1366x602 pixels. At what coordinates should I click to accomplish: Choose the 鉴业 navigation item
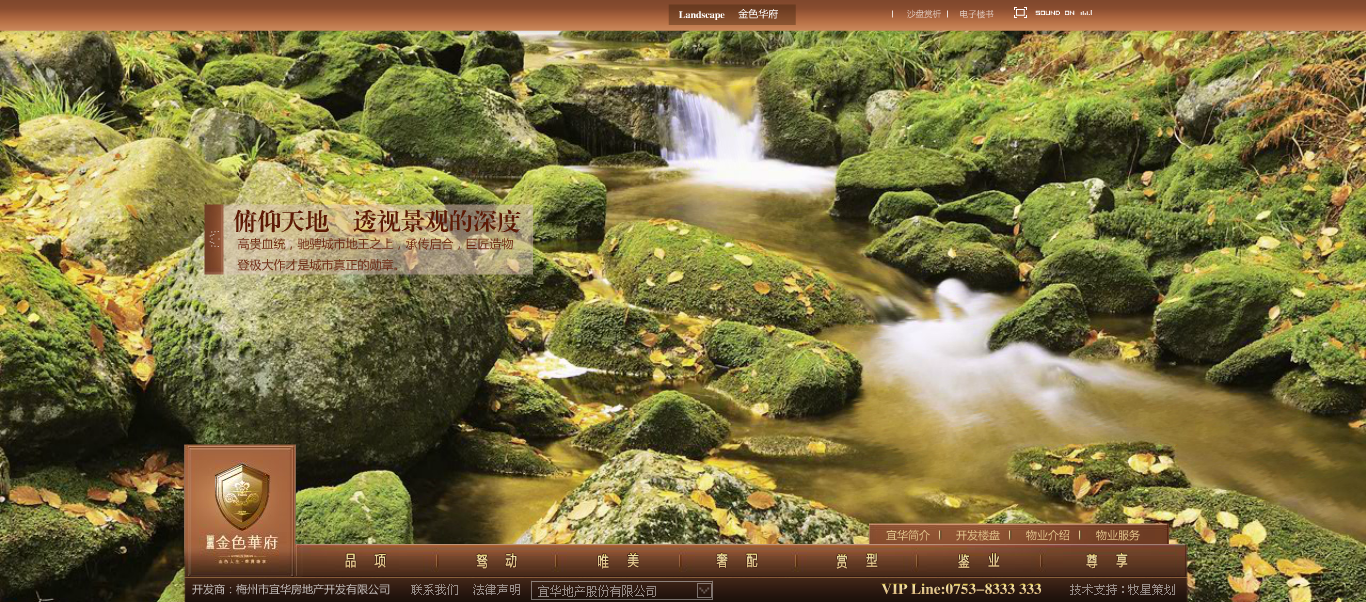pyautogui.click(x=978, y=561)
